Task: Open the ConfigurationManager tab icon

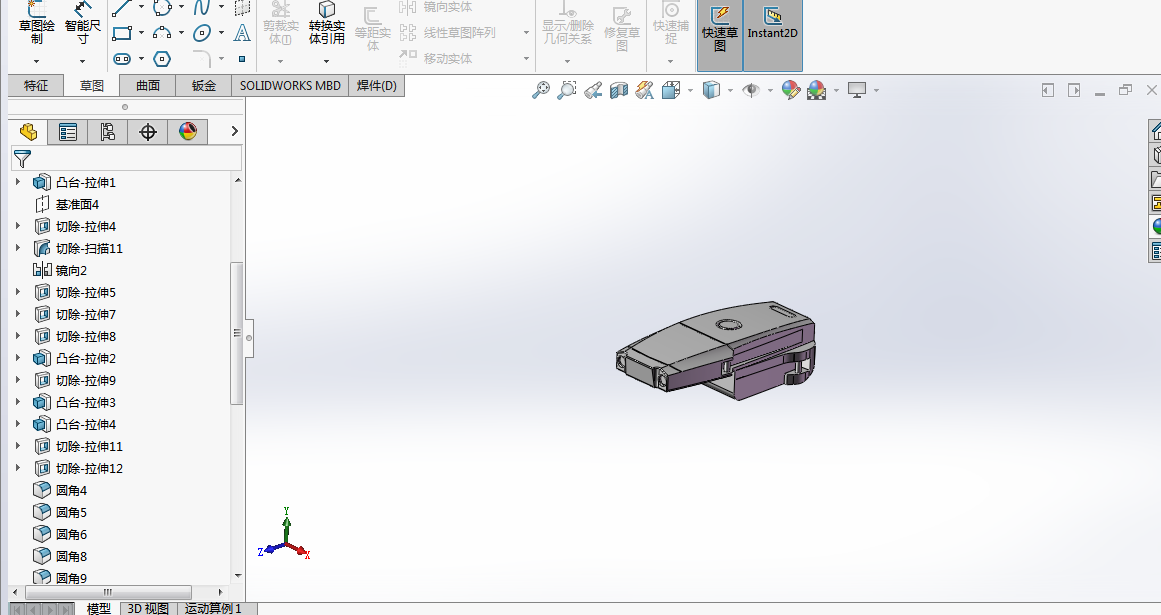Action: (108, 132)
